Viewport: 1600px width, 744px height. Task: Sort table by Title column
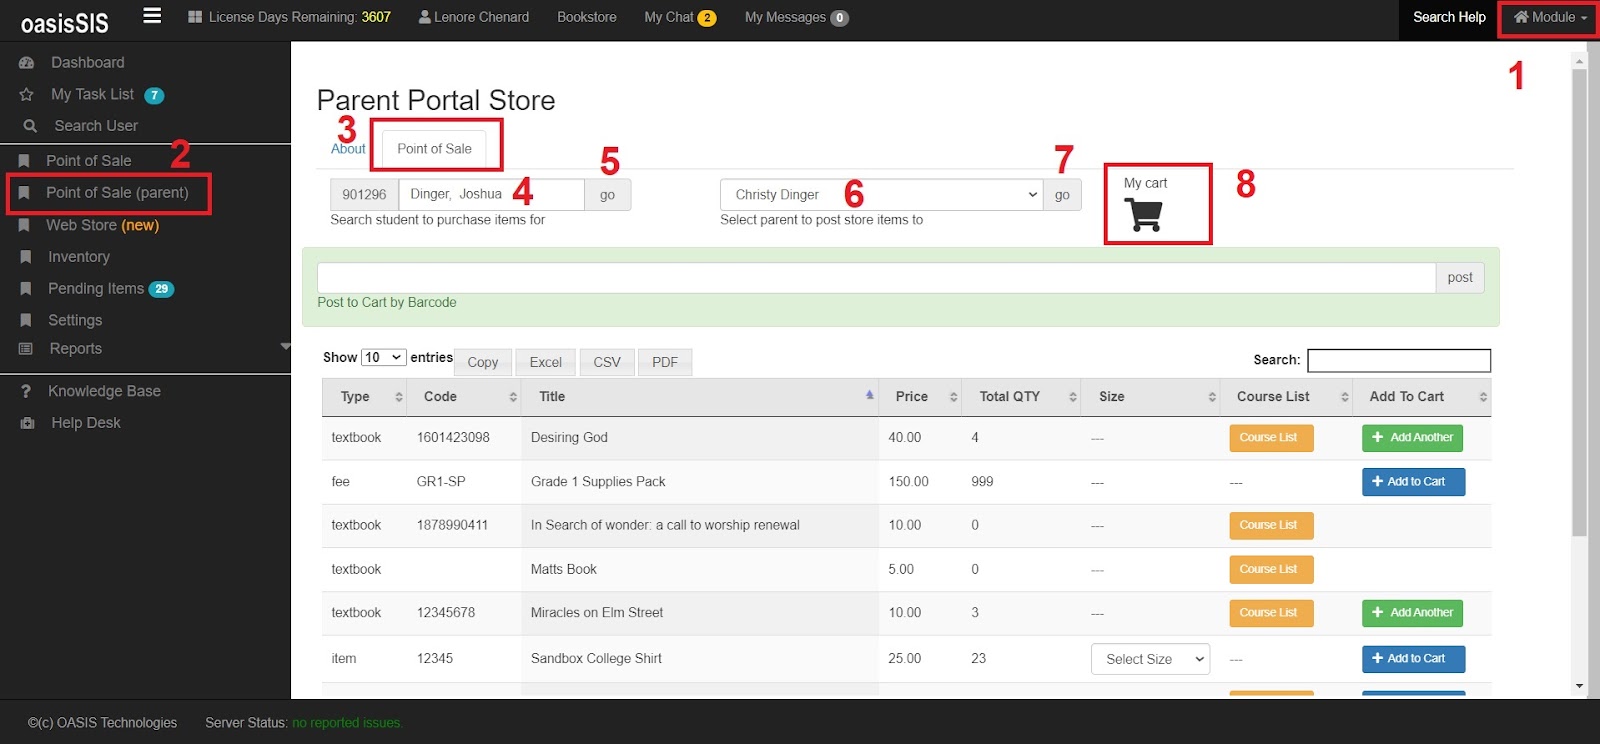click(700, 397)
